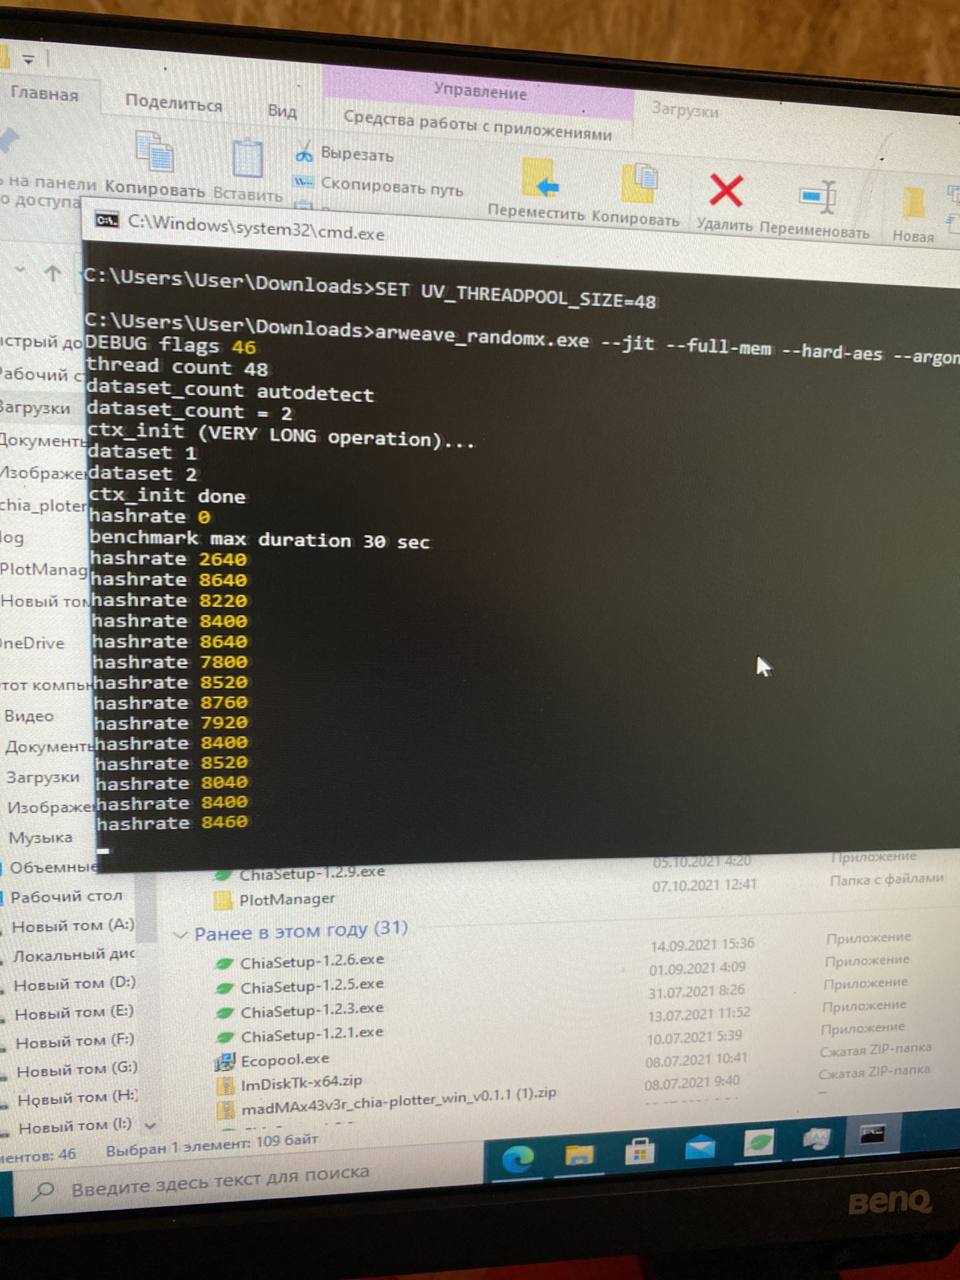Click the Up arrow navigation button
The image size is (960, 1280).
click(x=53, y=272)
